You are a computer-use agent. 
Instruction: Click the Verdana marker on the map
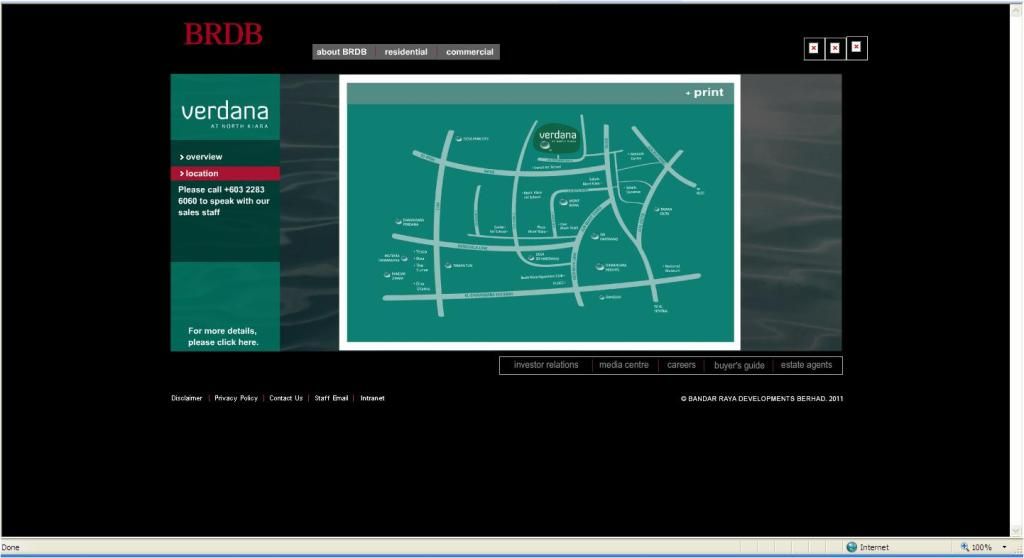pyautogui.click(x=557, y=137)
